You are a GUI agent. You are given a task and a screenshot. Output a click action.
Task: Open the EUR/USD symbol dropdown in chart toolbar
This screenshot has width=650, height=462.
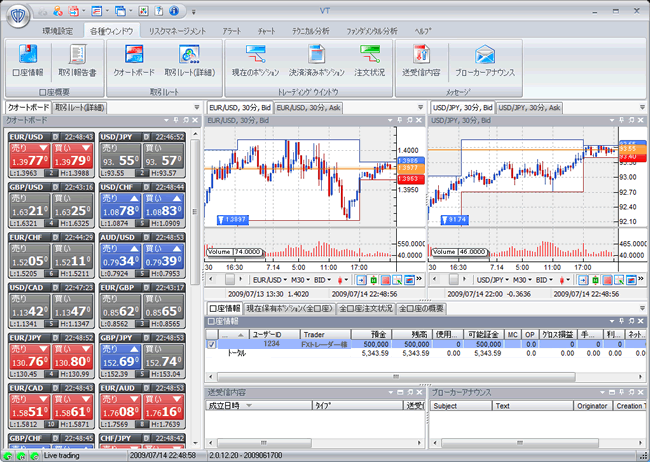pyautogui.click(x=270, y=280)
